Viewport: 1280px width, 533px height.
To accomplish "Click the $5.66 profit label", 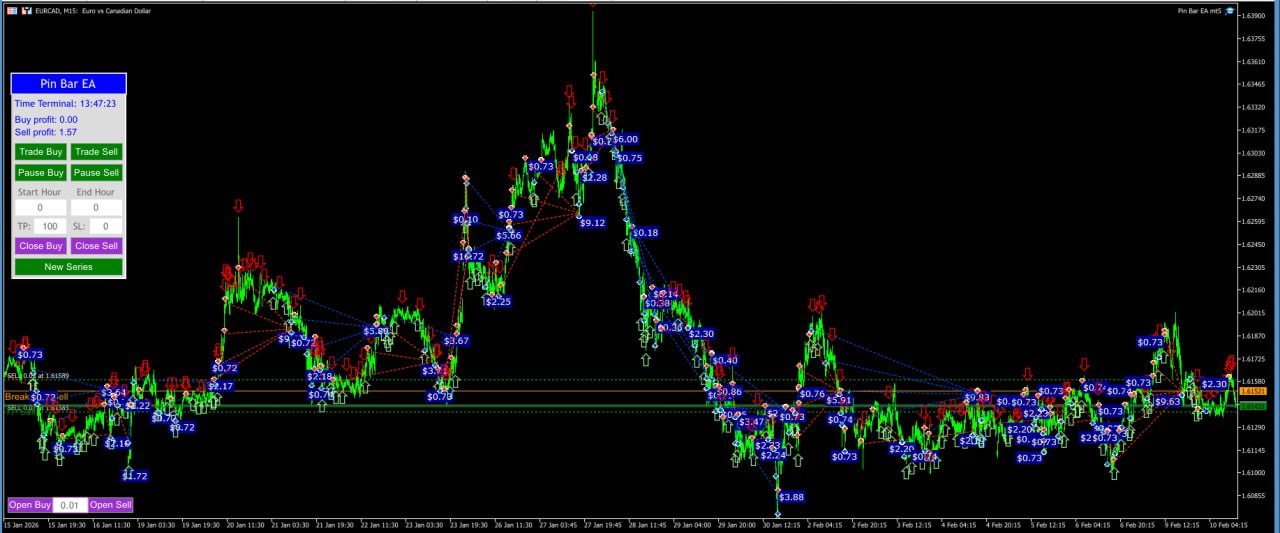I will pos(508,236).
